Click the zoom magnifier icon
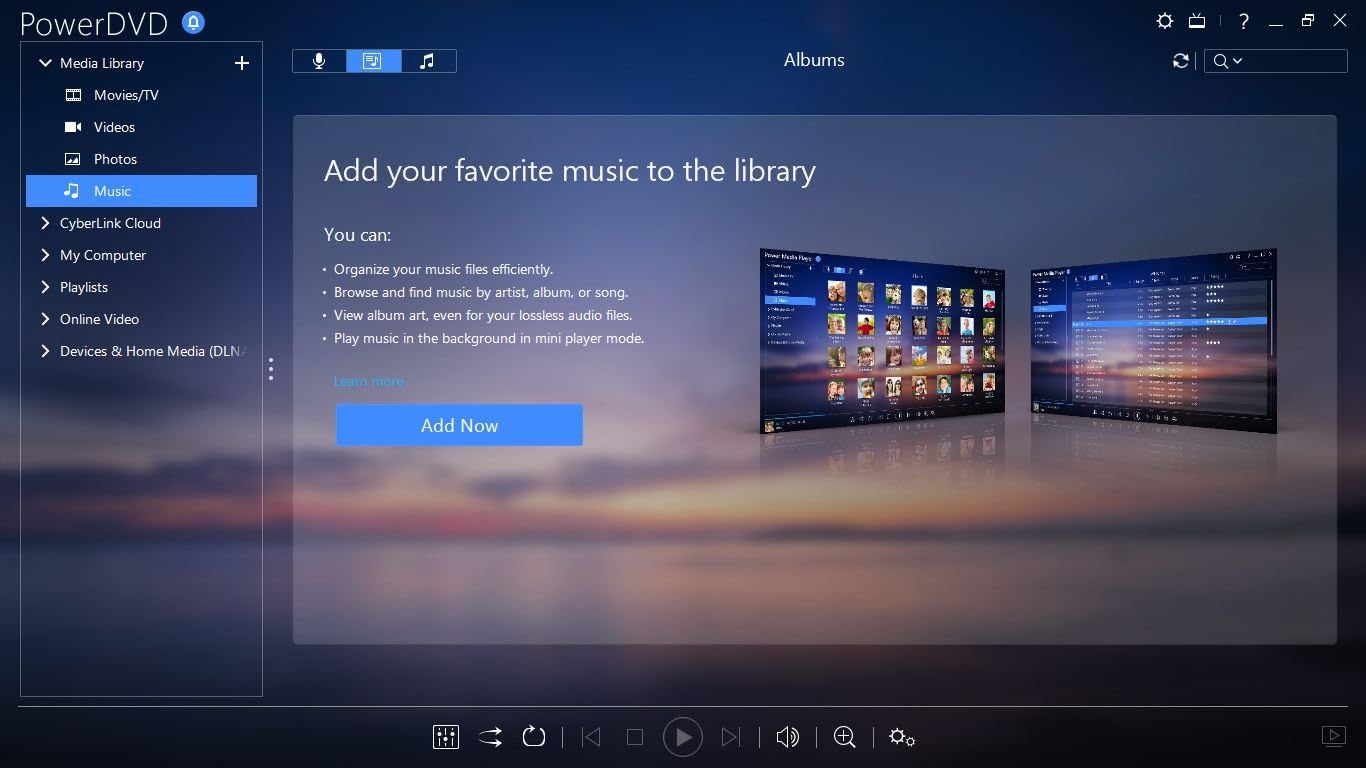 point(844,737)
